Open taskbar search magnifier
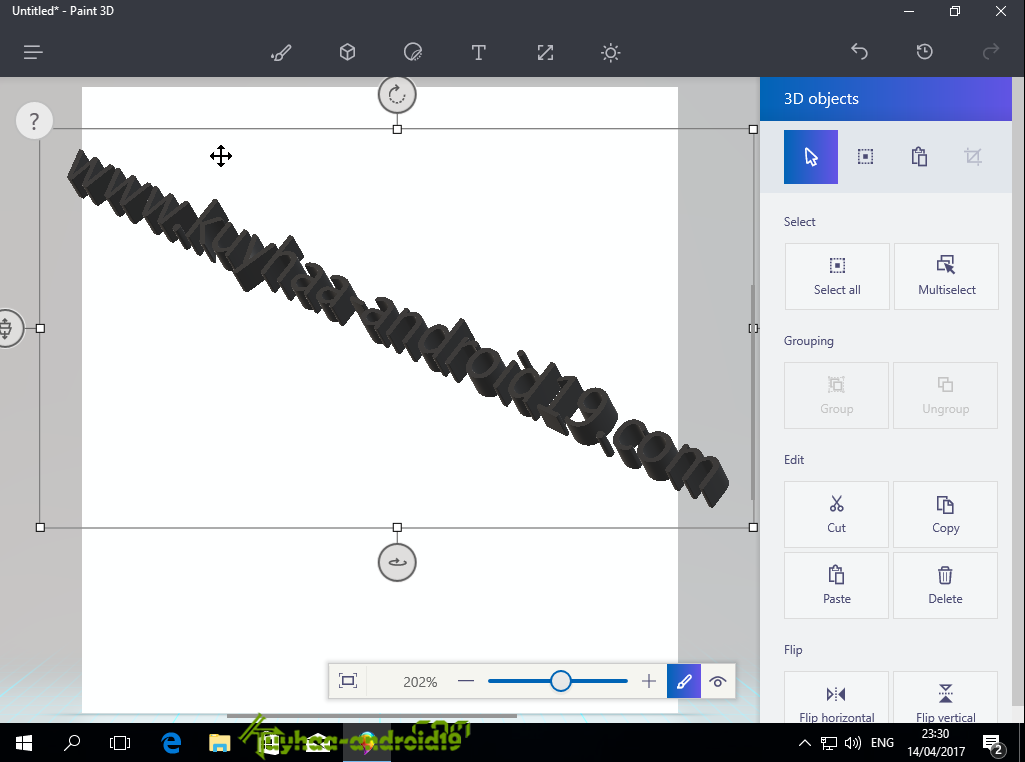1025x762 pixels. 72,743
